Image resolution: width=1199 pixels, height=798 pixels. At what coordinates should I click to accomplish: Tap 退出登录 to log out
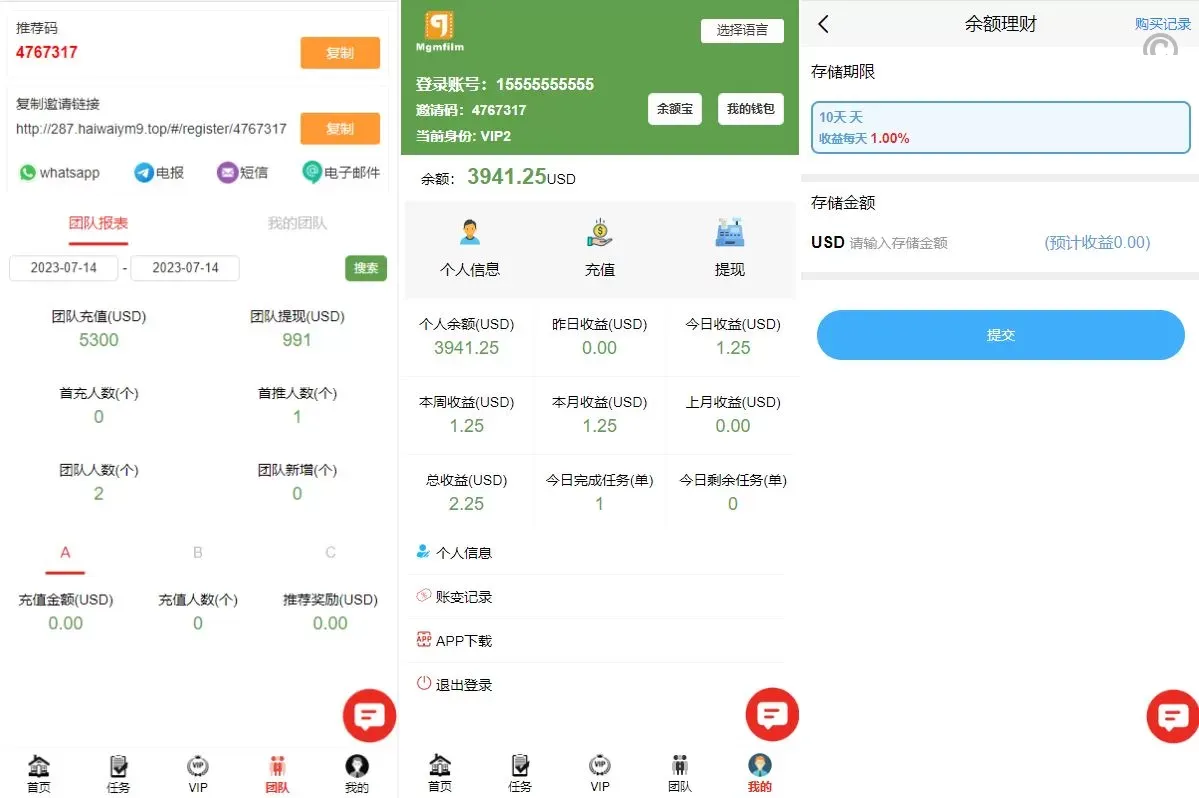click(464, 685)
